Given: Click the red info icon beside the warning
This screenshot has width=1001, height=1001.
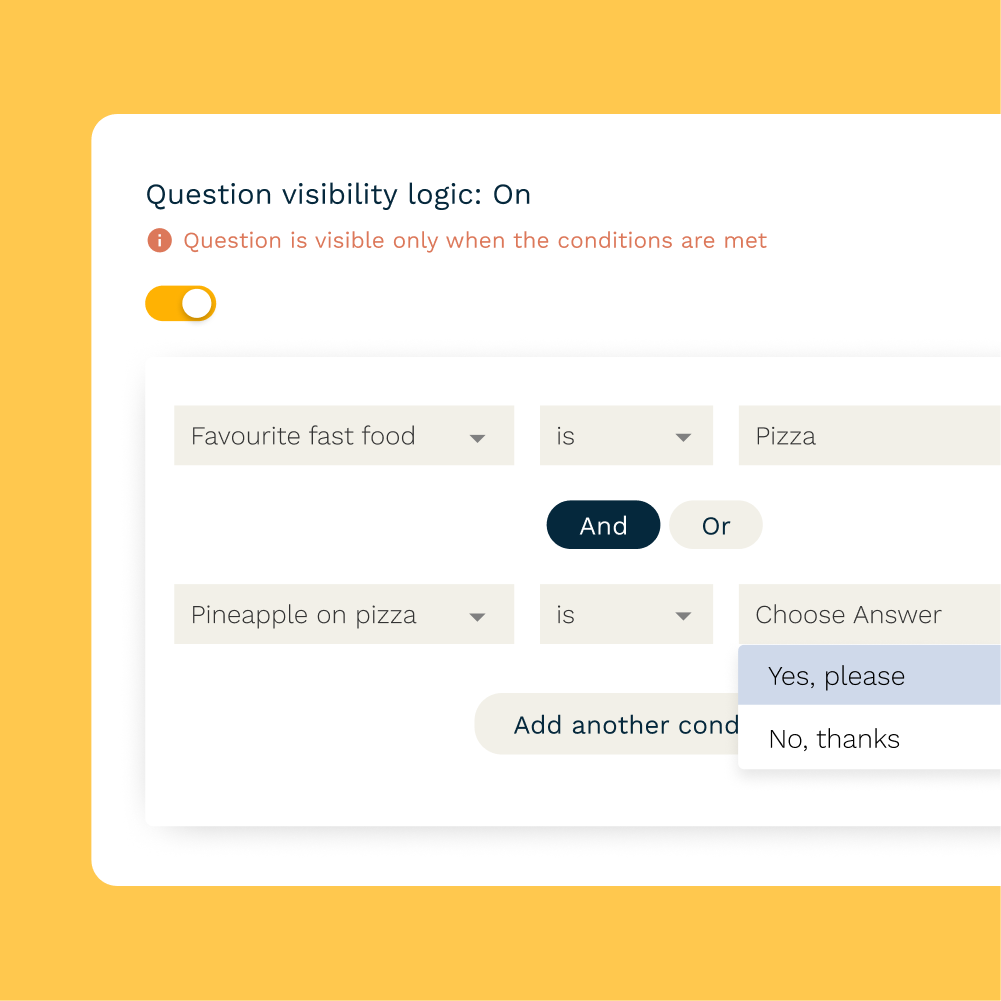Looking at the screenshot, I should [159, 241].
